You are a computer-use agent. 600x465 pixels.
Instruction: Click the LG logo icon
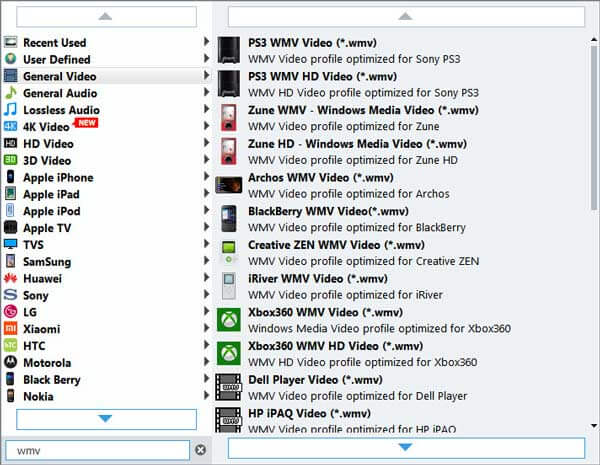pos(10,312)
